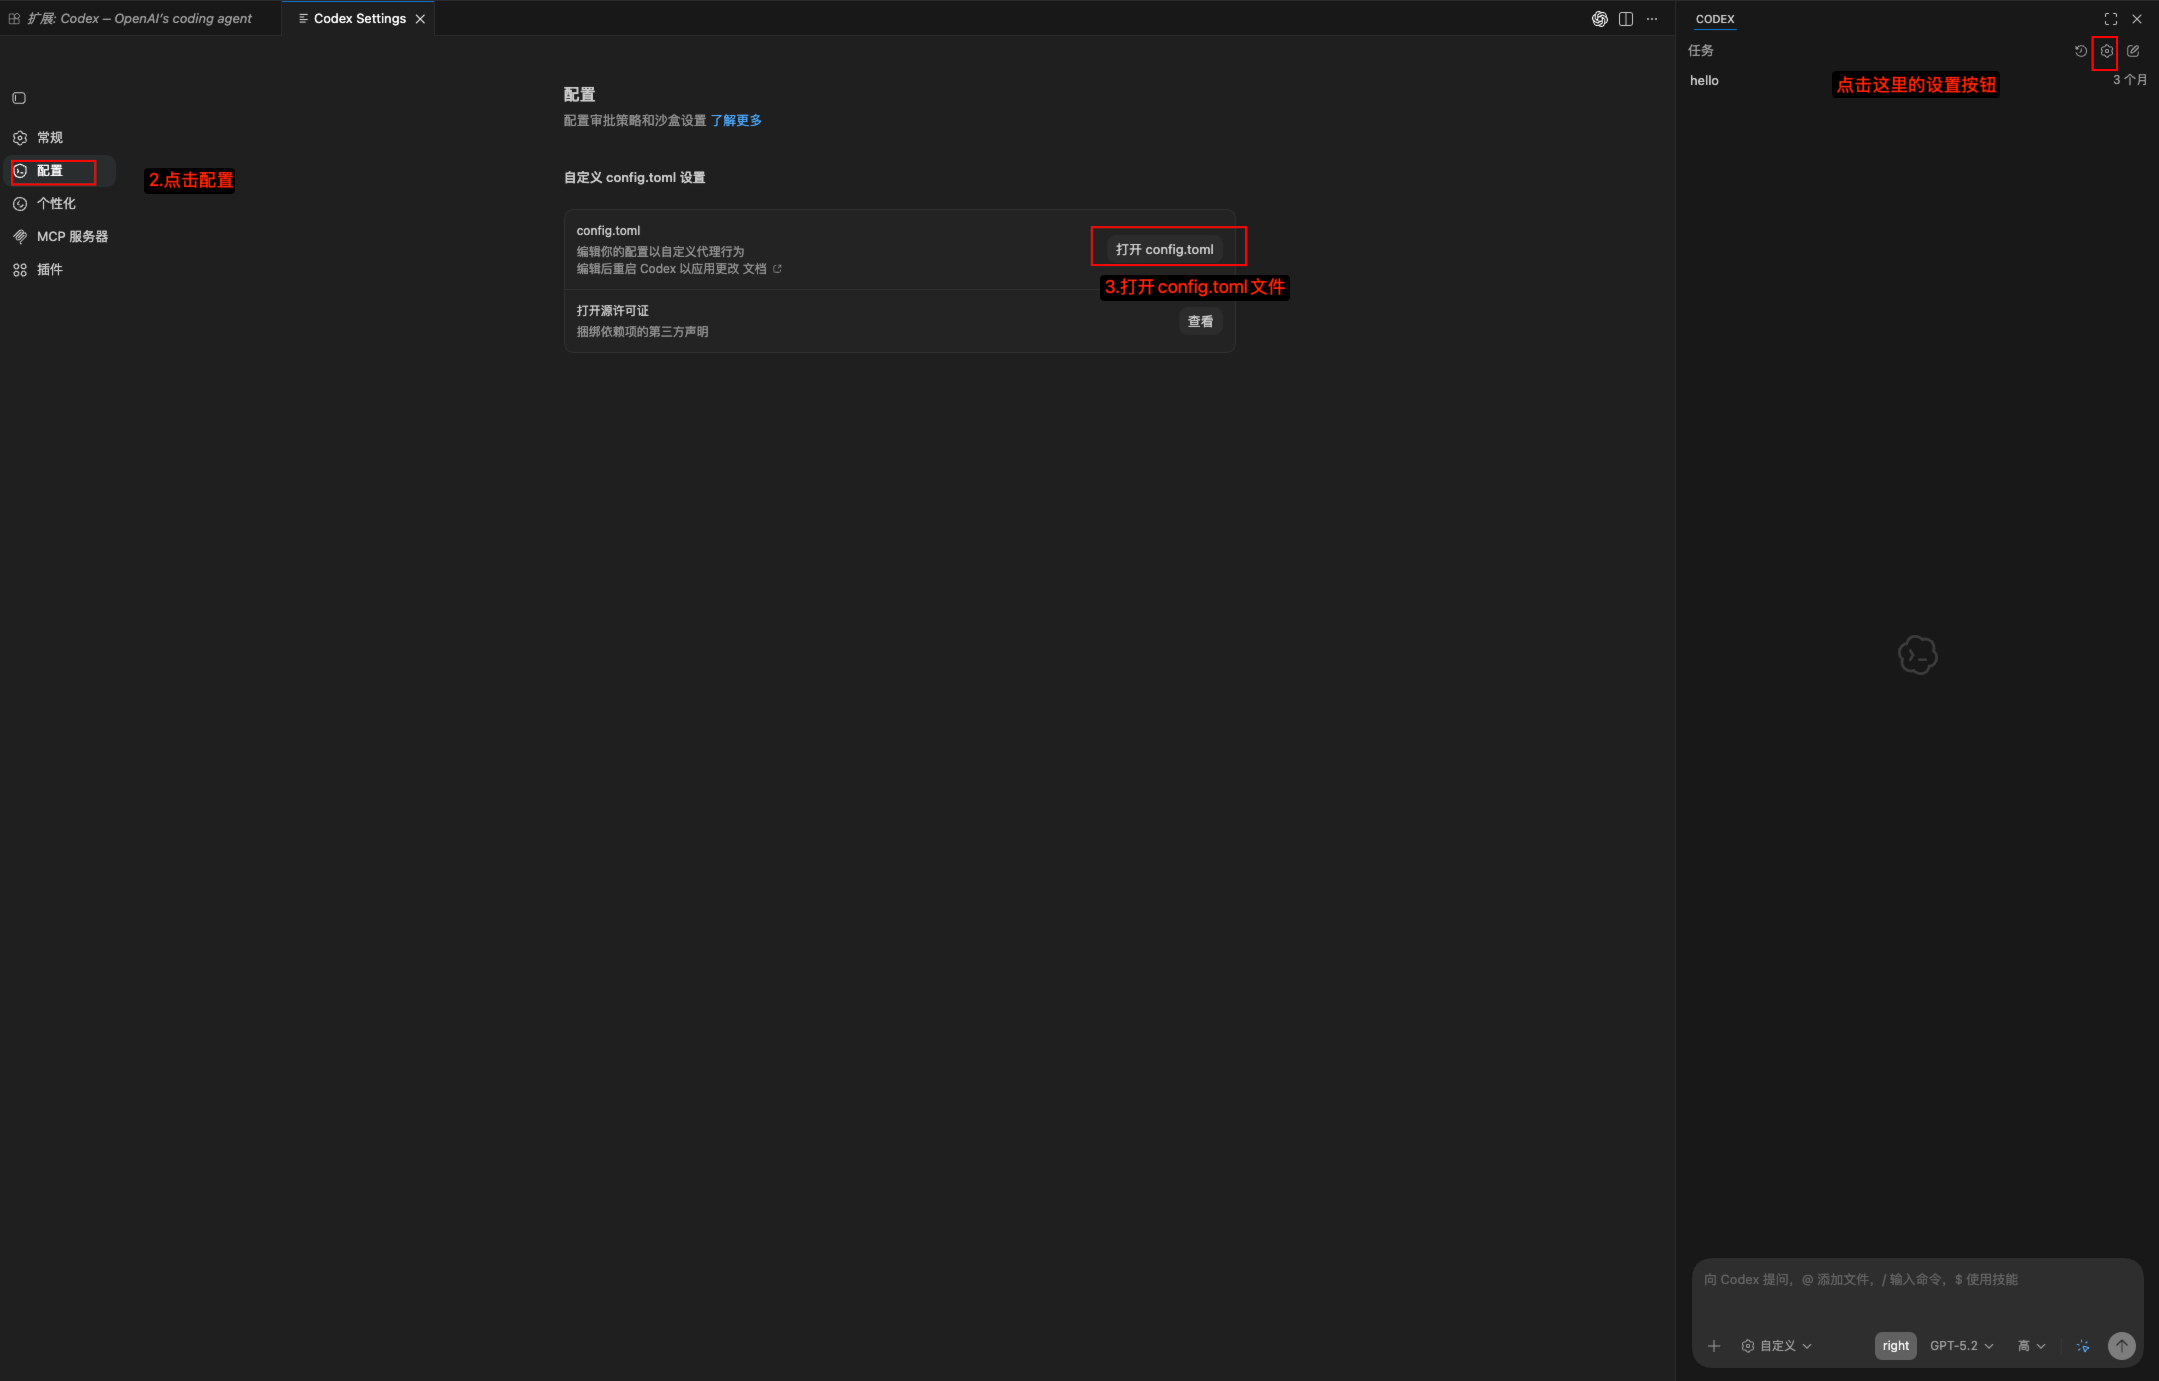The image size is (2159, 1381).
Task: Collapse the settings sidebar with panel icon
Action: pyautogui.click(x=19, y=98)
